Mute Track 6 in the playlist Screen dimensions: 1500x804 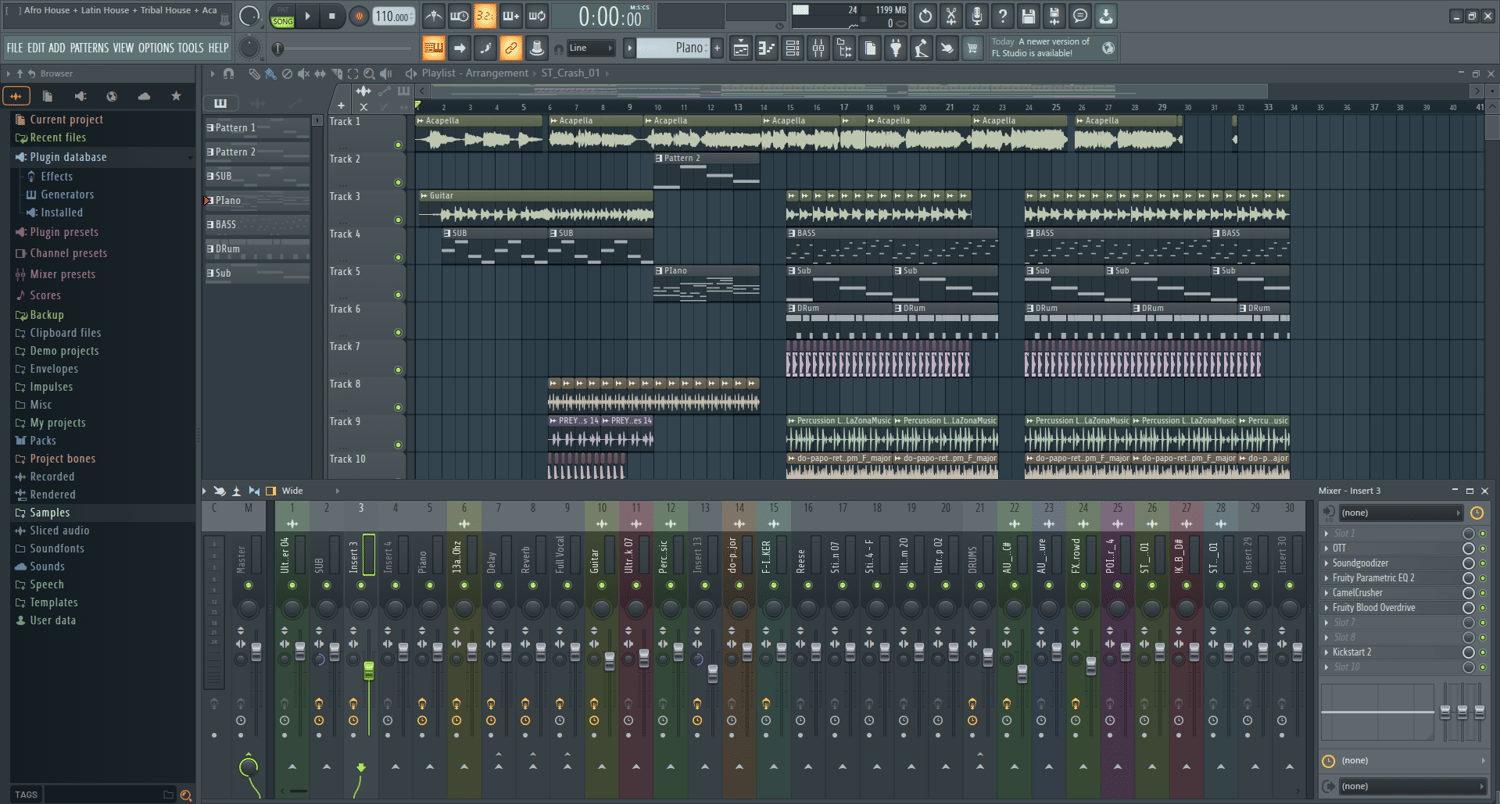398,332
